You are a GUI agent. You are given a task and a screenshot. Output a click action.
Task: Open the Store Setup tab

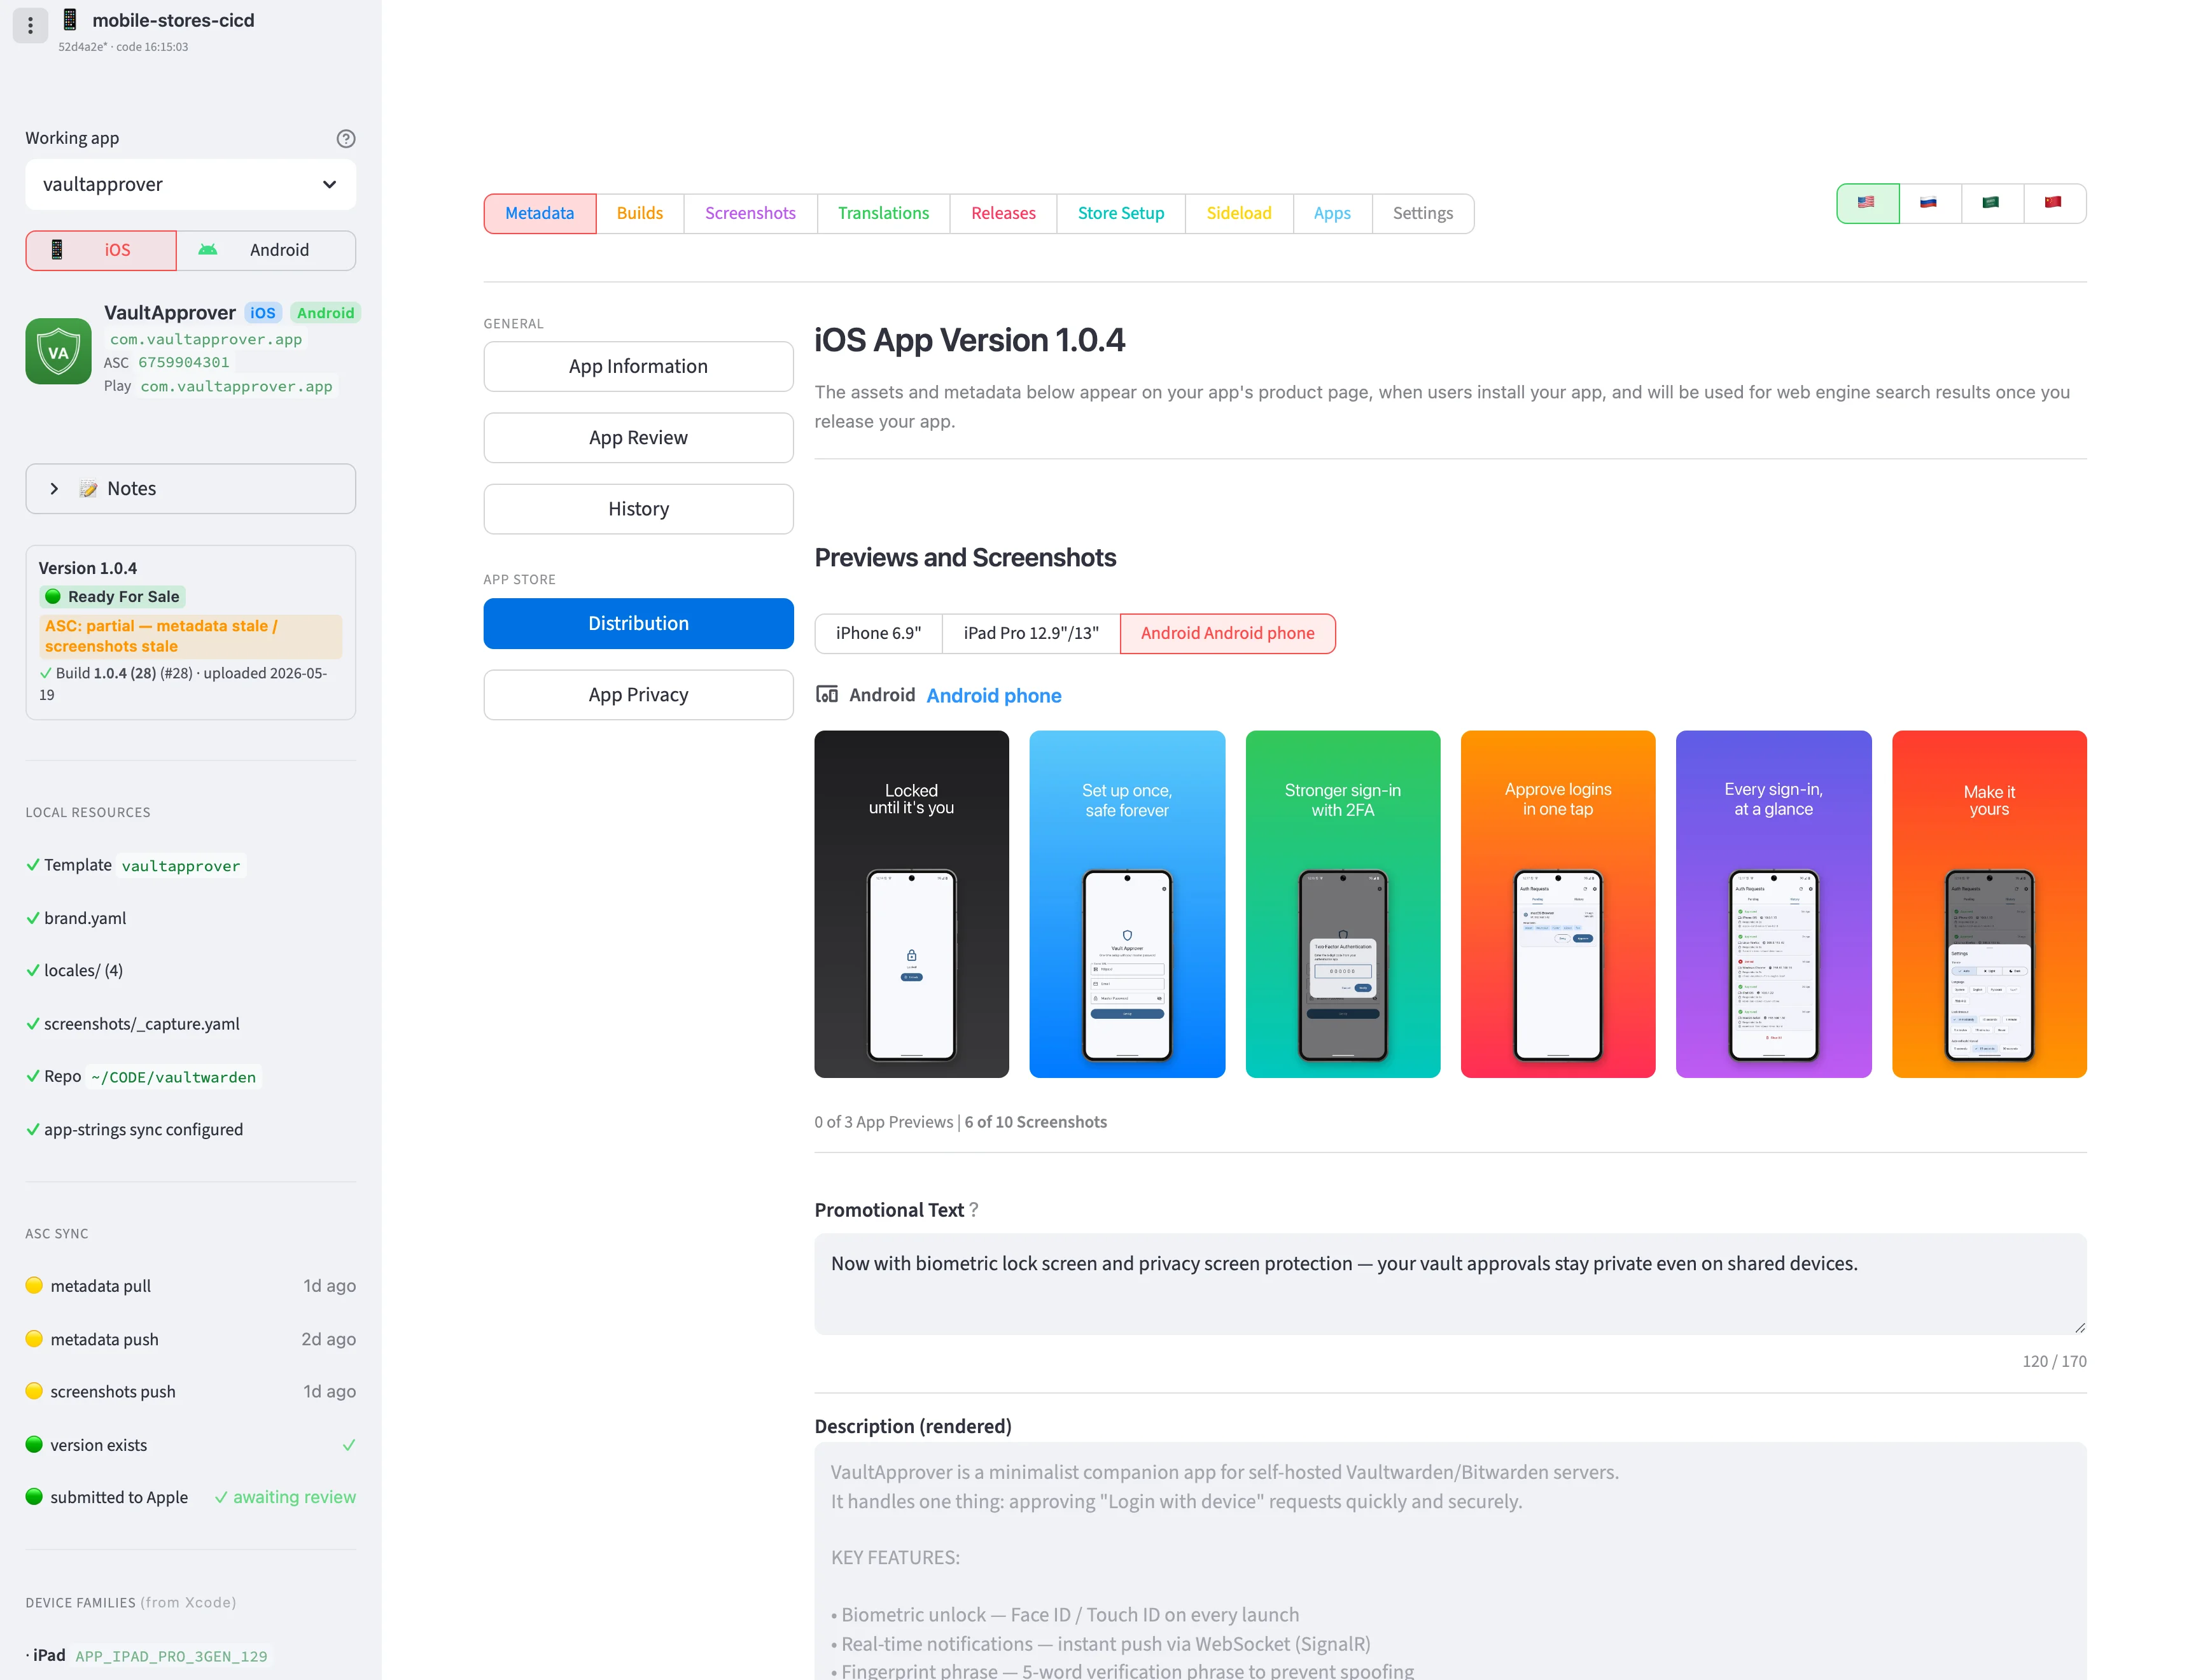coord(1120,213)
